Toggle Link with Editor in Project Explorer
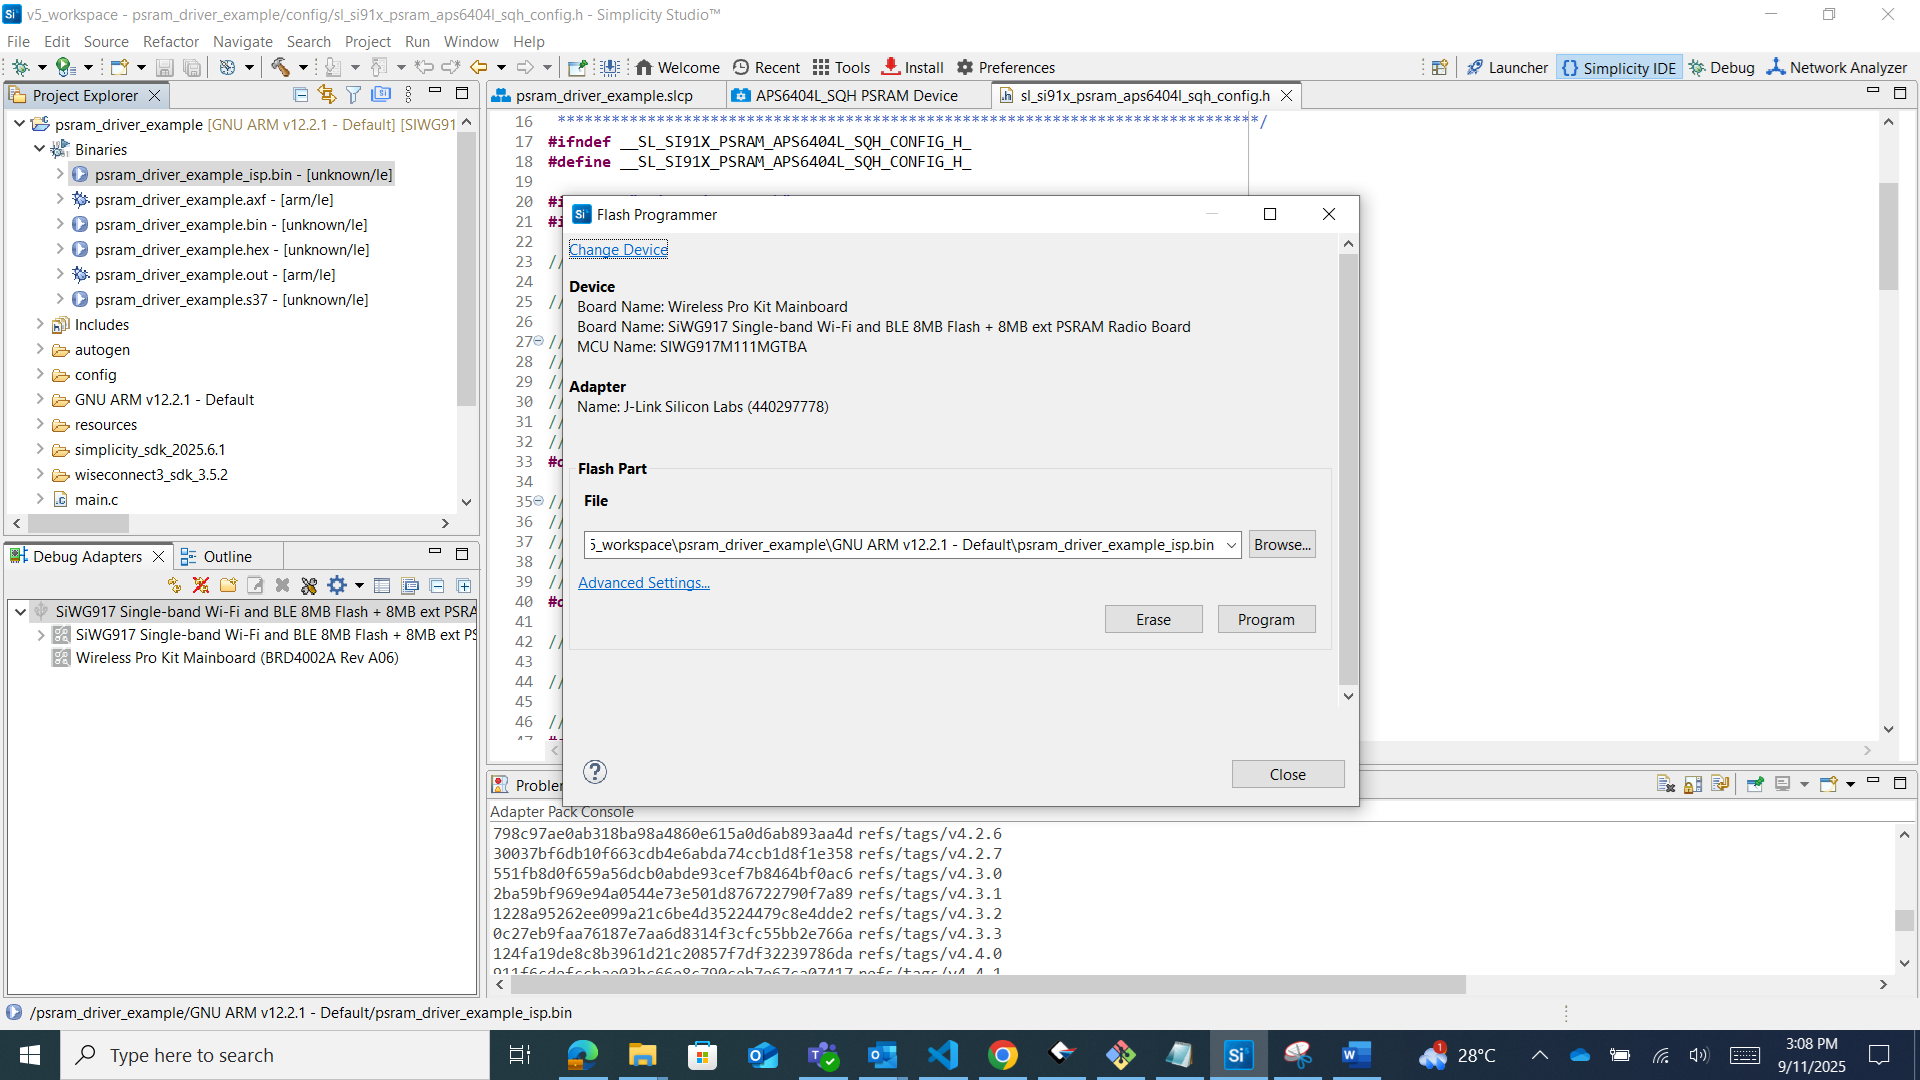1920x1080 pixels. coord(326,94)
